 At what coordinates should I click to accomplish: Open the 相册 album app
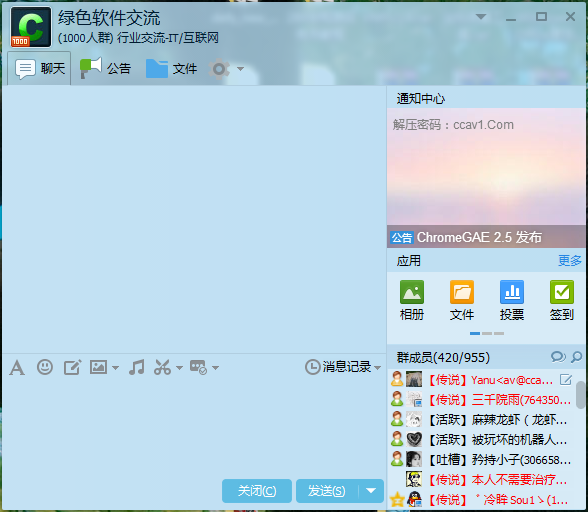pyautogui.click(x=412, y=300)
